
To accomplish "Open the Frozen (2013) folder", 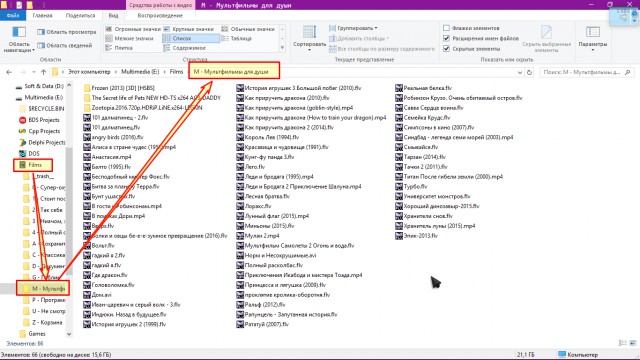I will [x=119, y=88].
